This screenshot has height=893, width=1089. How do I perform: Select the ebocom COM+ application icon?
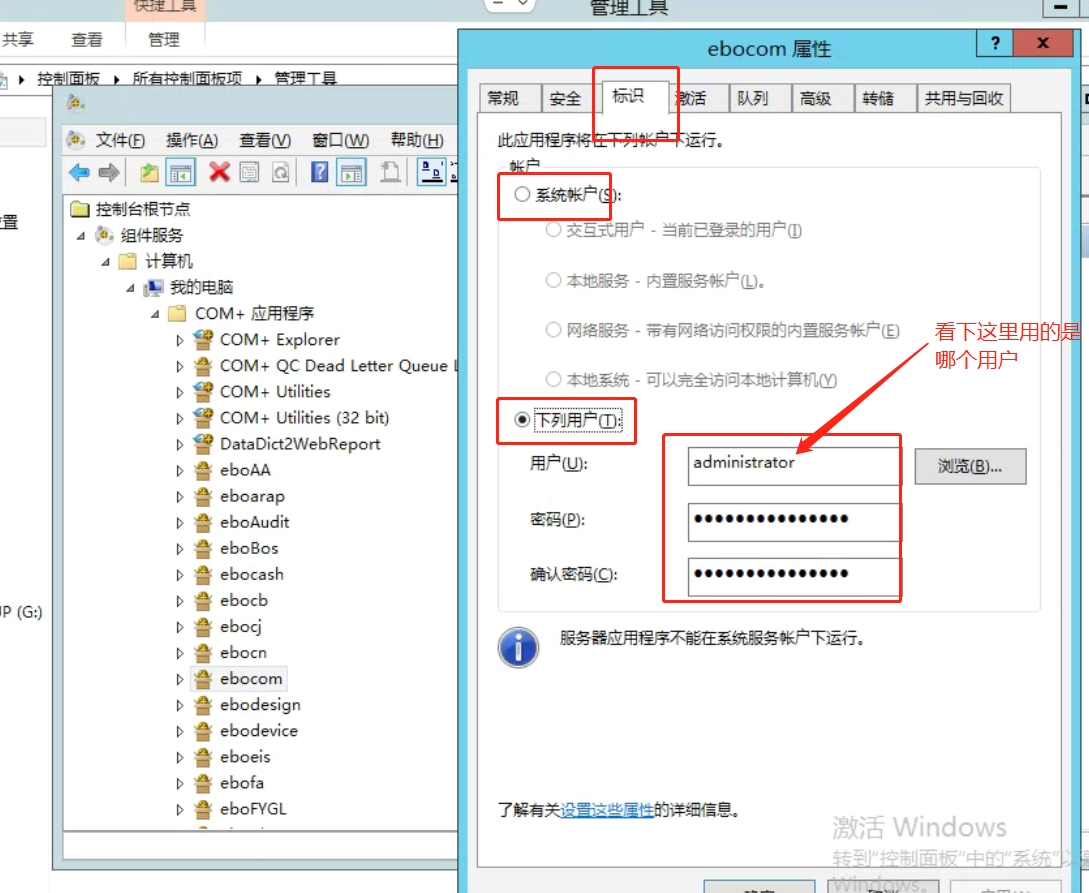tap(203, 679)
